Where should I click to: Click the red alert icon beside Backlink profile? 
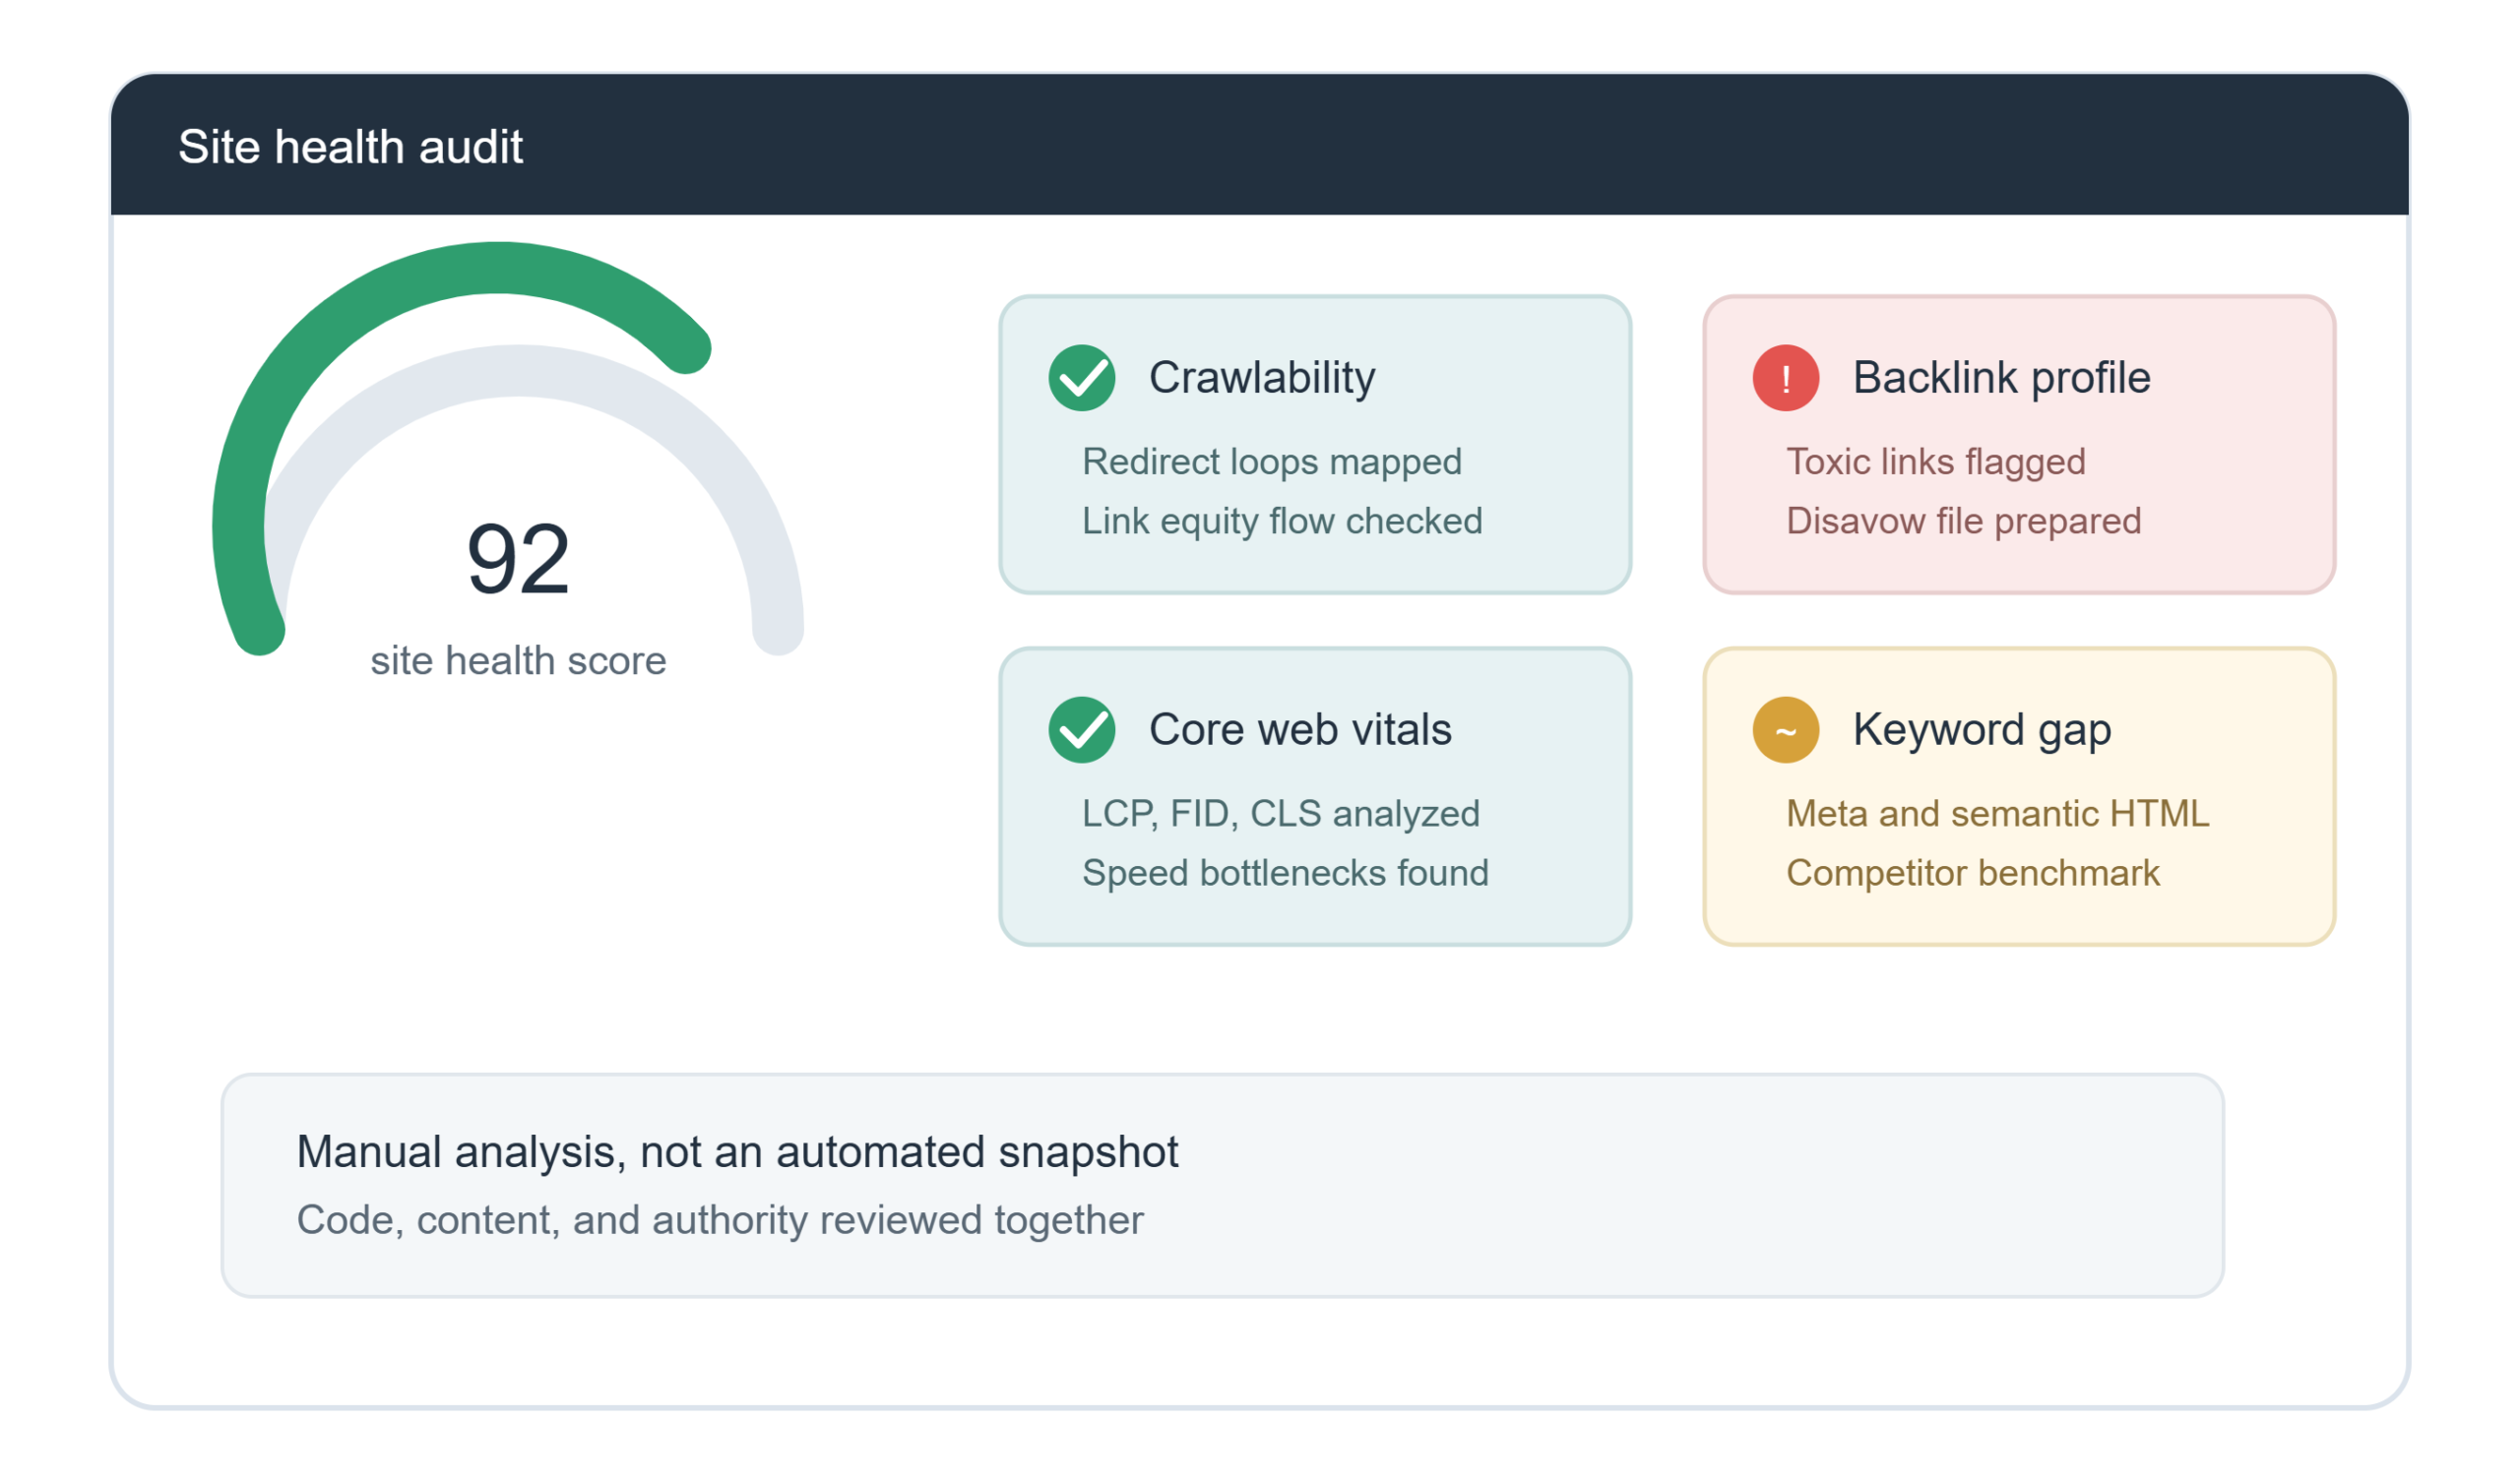[x=1786, y=378]
